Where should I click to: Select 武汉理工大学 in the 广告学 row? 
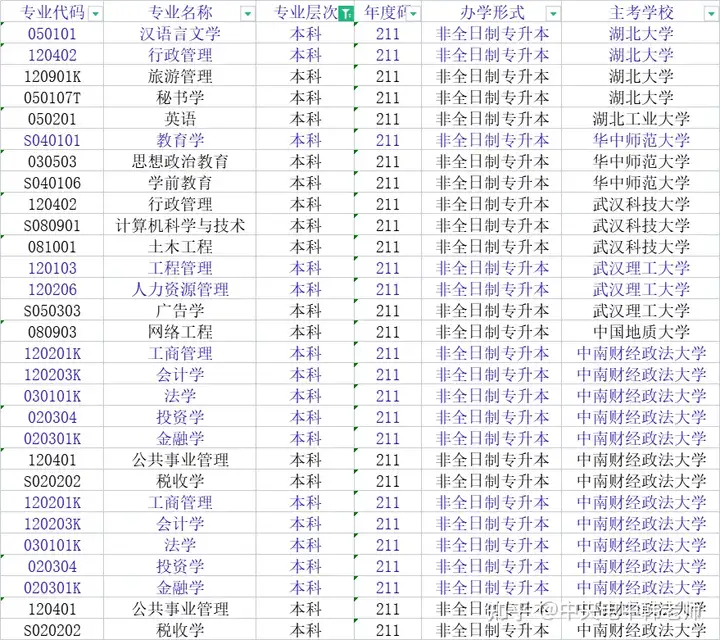click(x=641, y=311)
